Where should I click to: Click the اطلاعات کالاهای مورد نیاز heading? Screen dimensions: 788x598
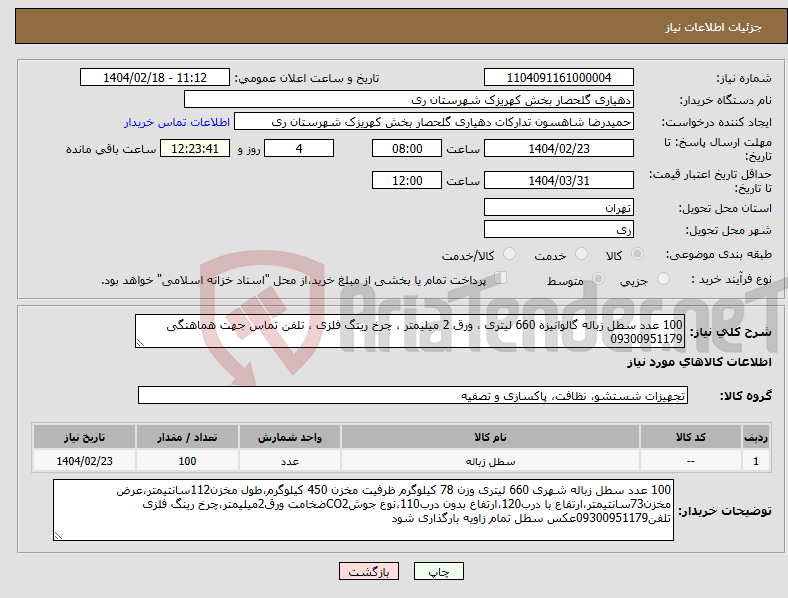click(699, 362)
